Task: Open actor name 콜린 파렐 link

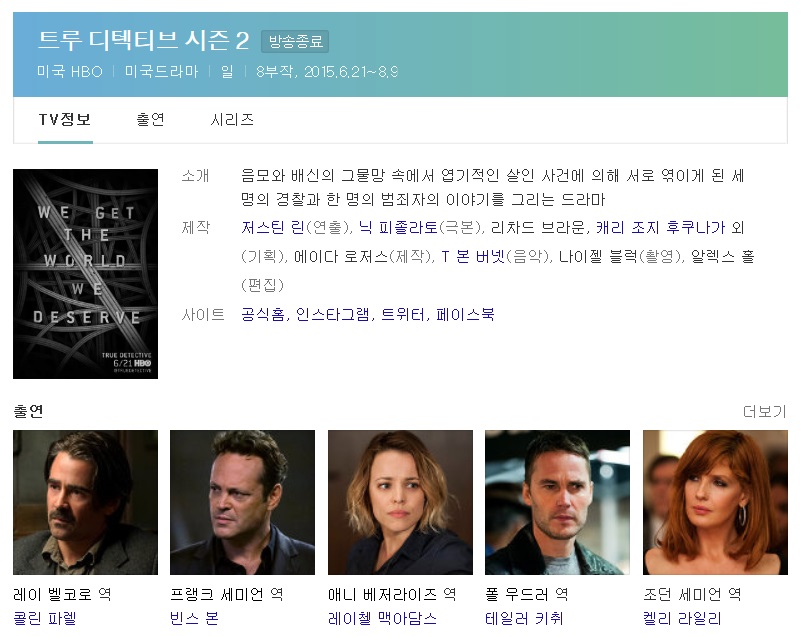Action: 45,619
